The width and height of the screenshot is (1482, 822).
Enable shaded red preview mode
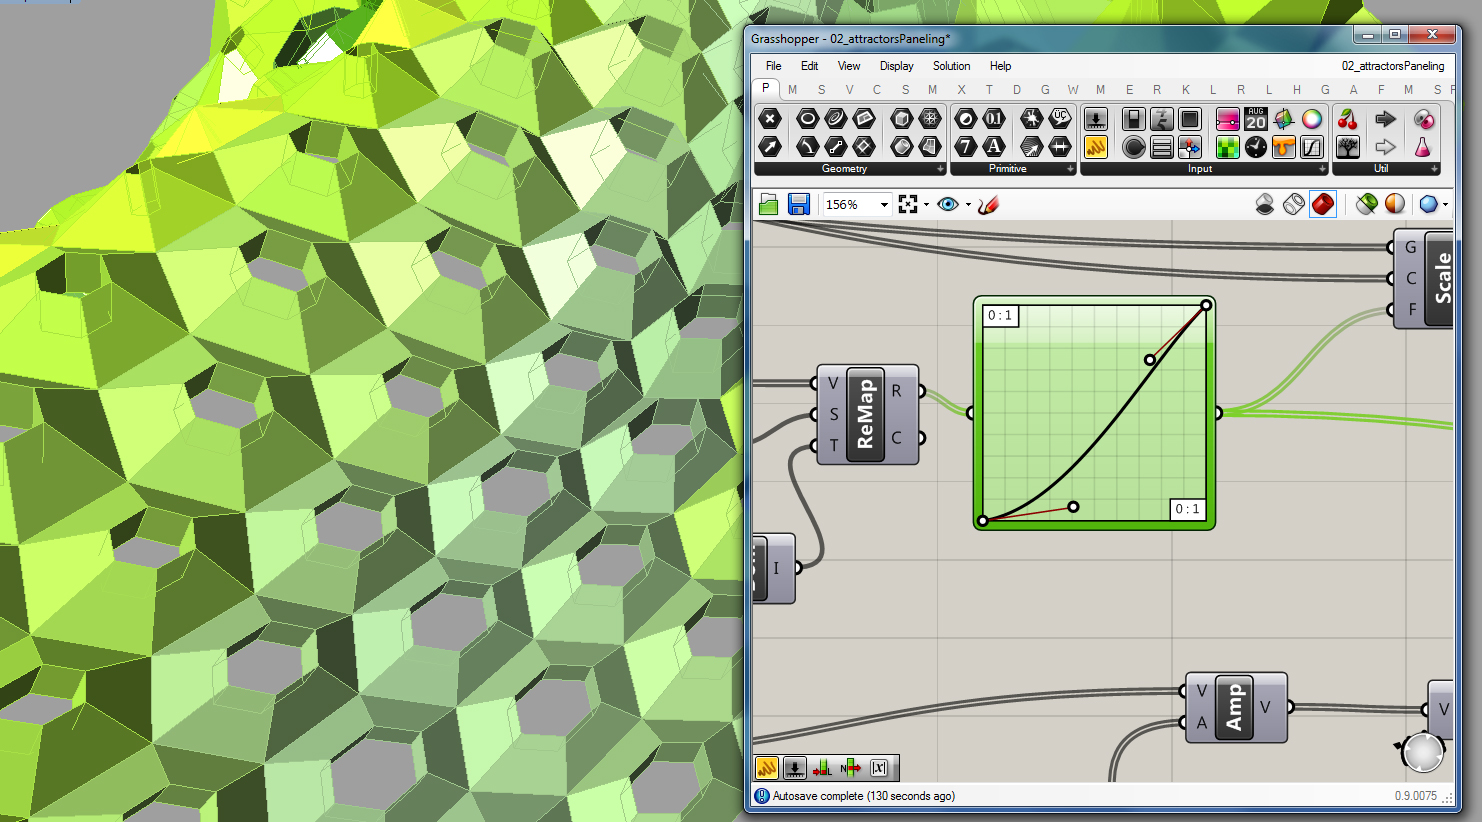tap(1323, 204)
